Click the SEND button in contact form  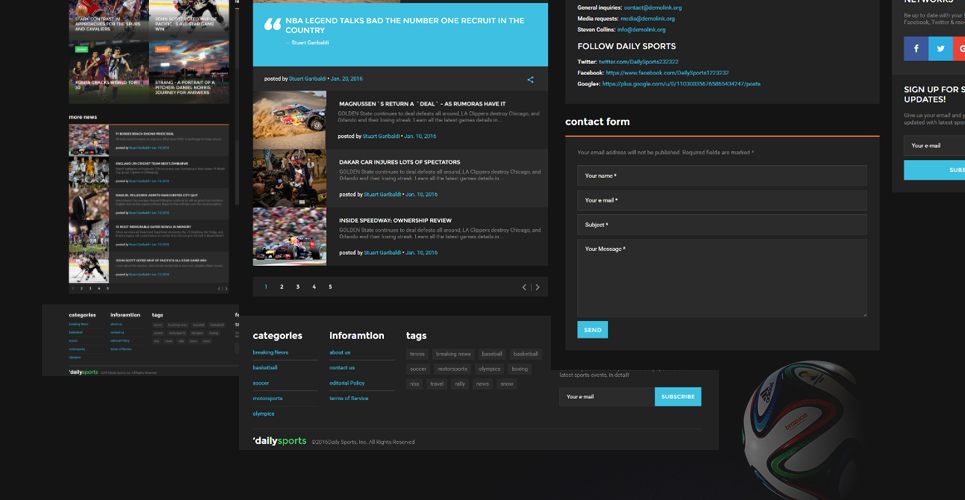click(593, 330)
